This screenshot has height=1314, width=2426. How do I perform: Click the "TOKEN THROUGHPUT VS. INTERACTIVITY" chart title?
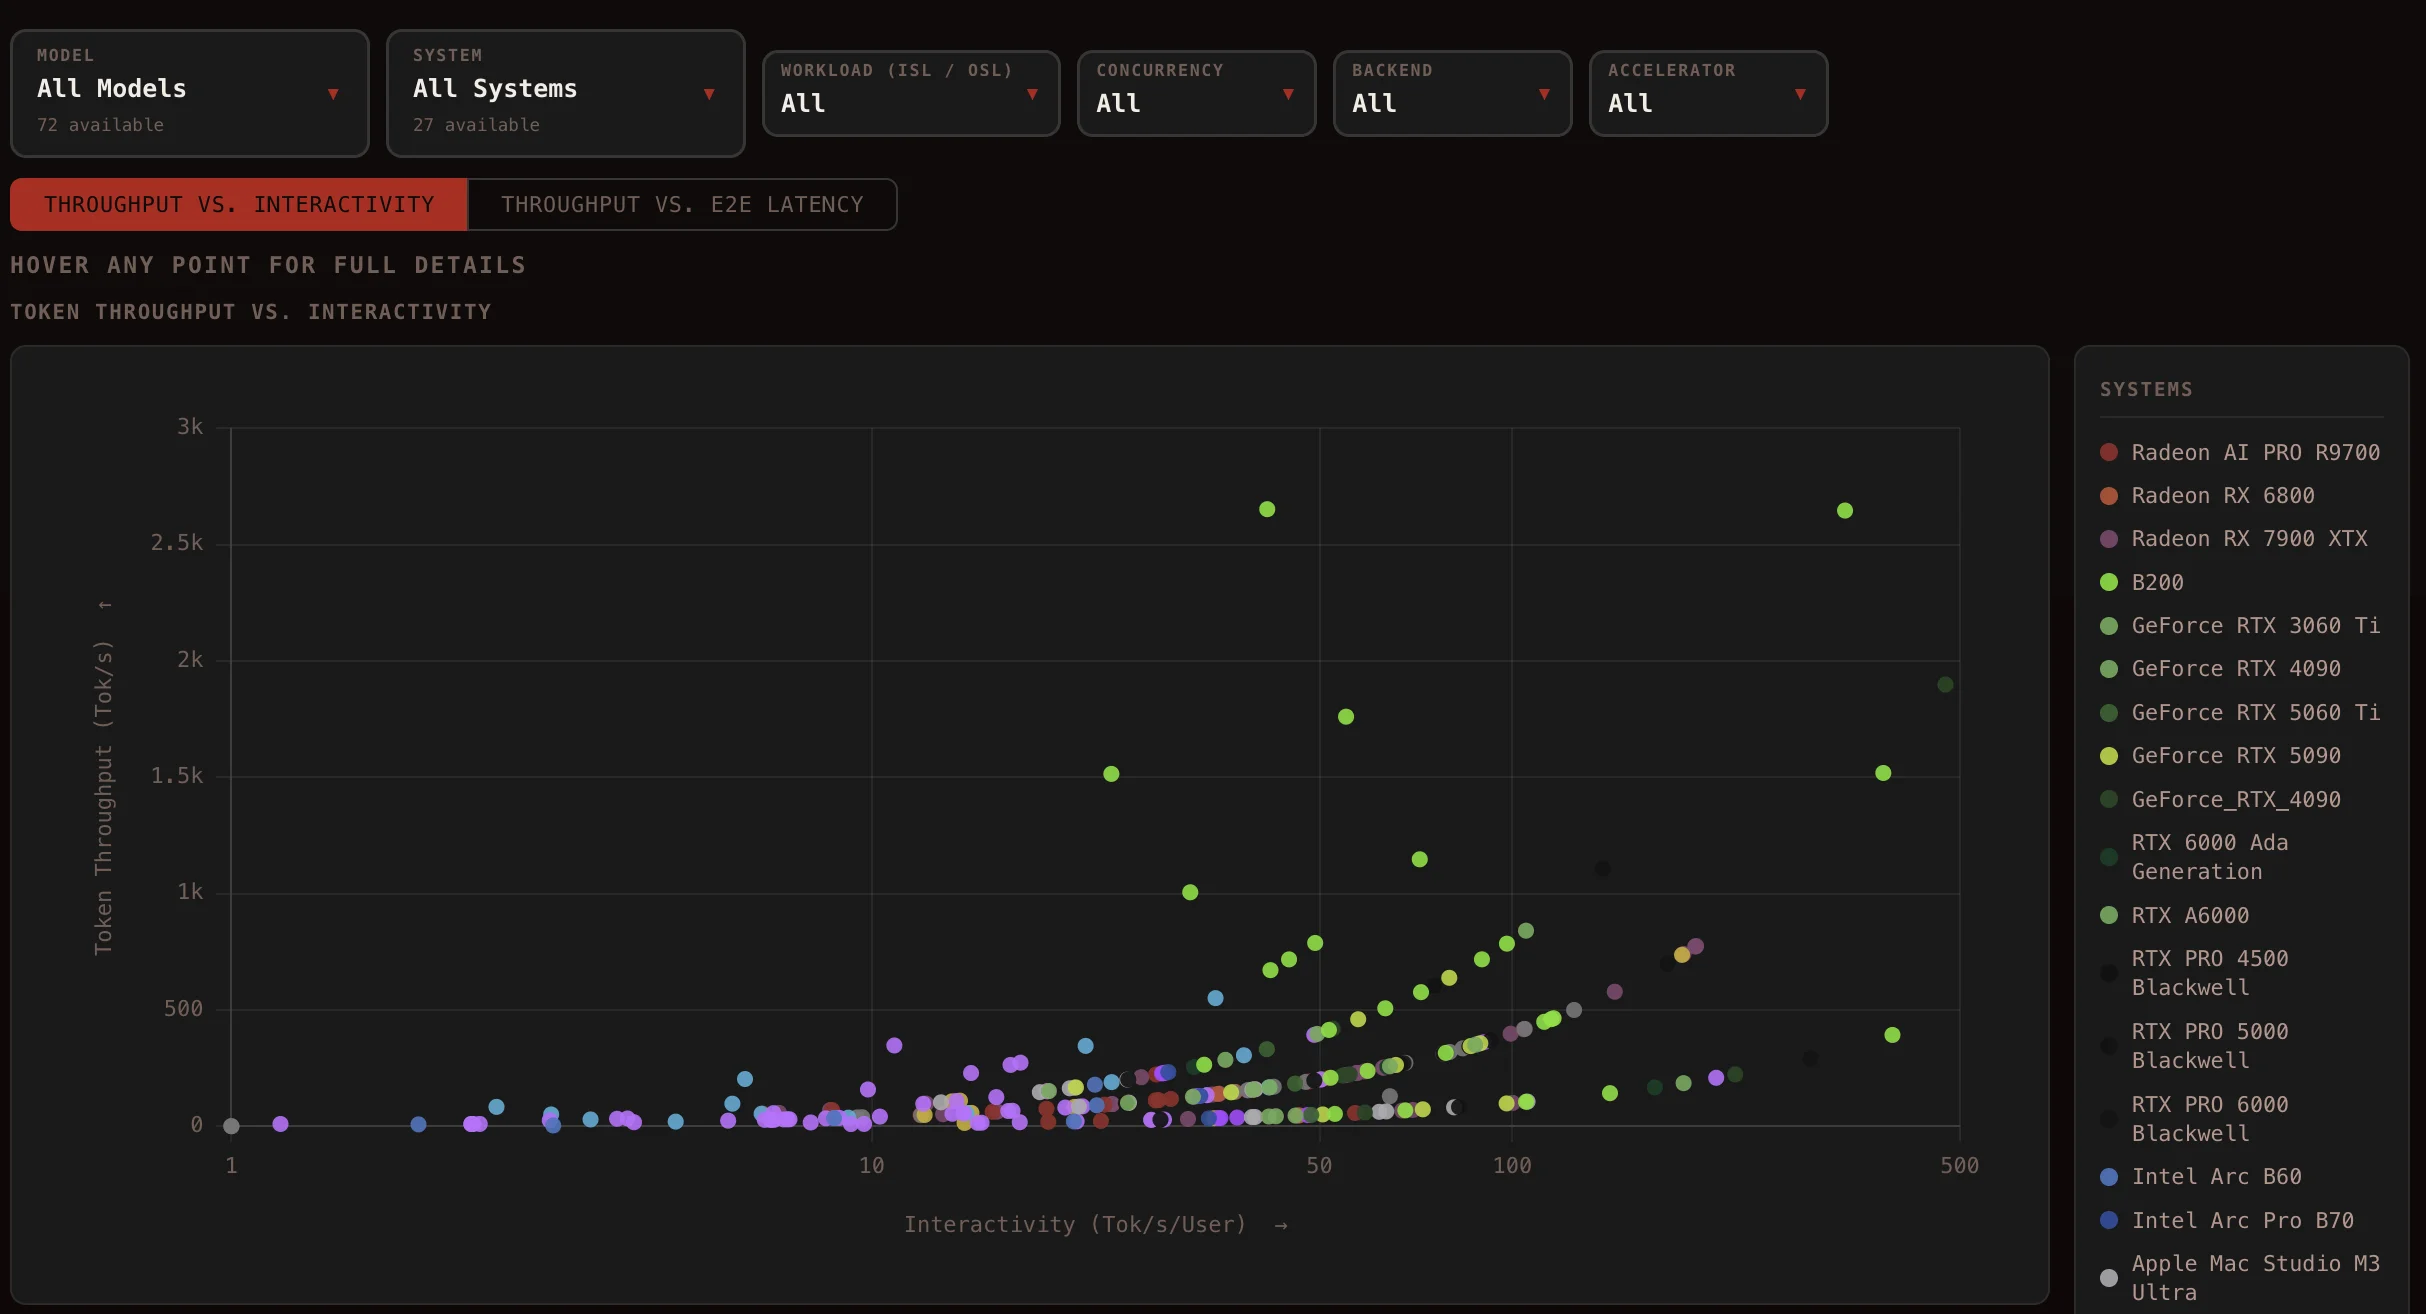pyautogui.click(x=251, y=312)
